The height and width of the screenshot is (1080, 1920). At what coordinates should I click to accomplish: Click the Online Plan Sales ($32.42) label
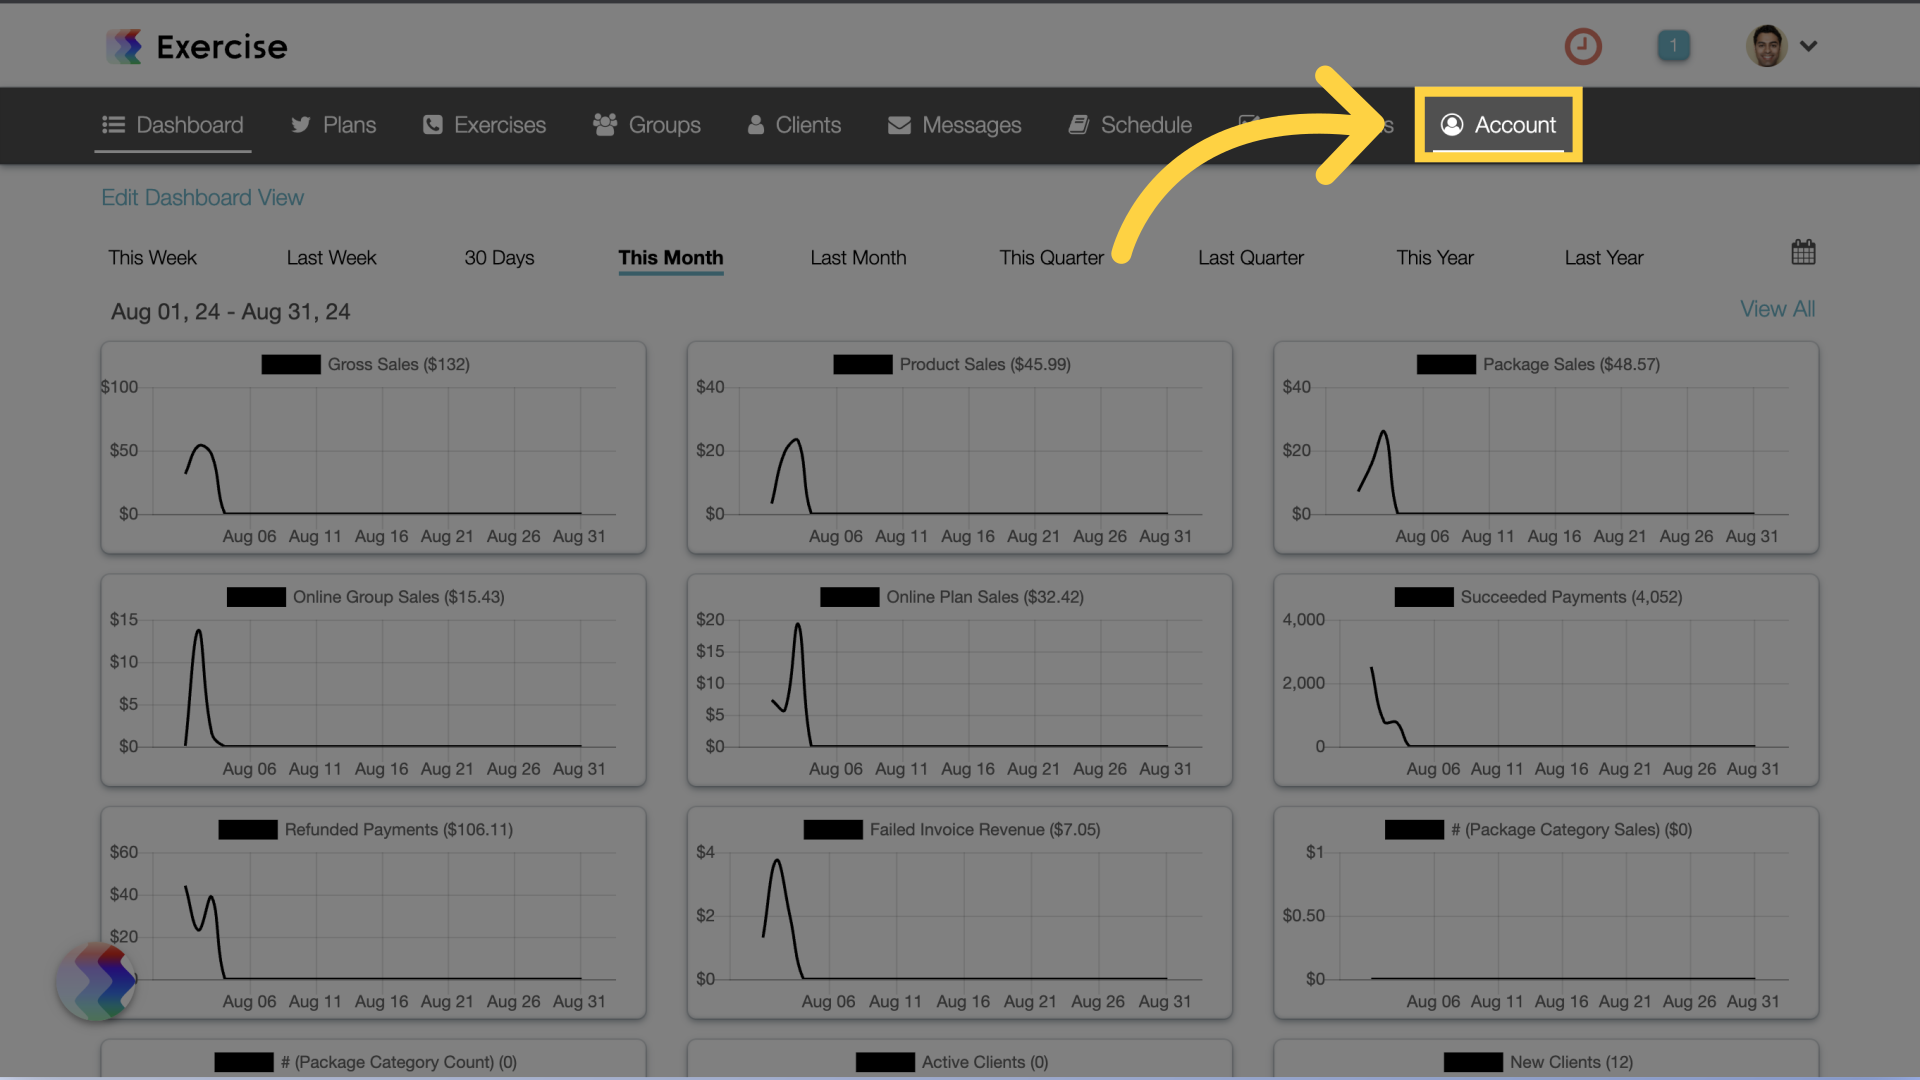[x=985, y=597]
